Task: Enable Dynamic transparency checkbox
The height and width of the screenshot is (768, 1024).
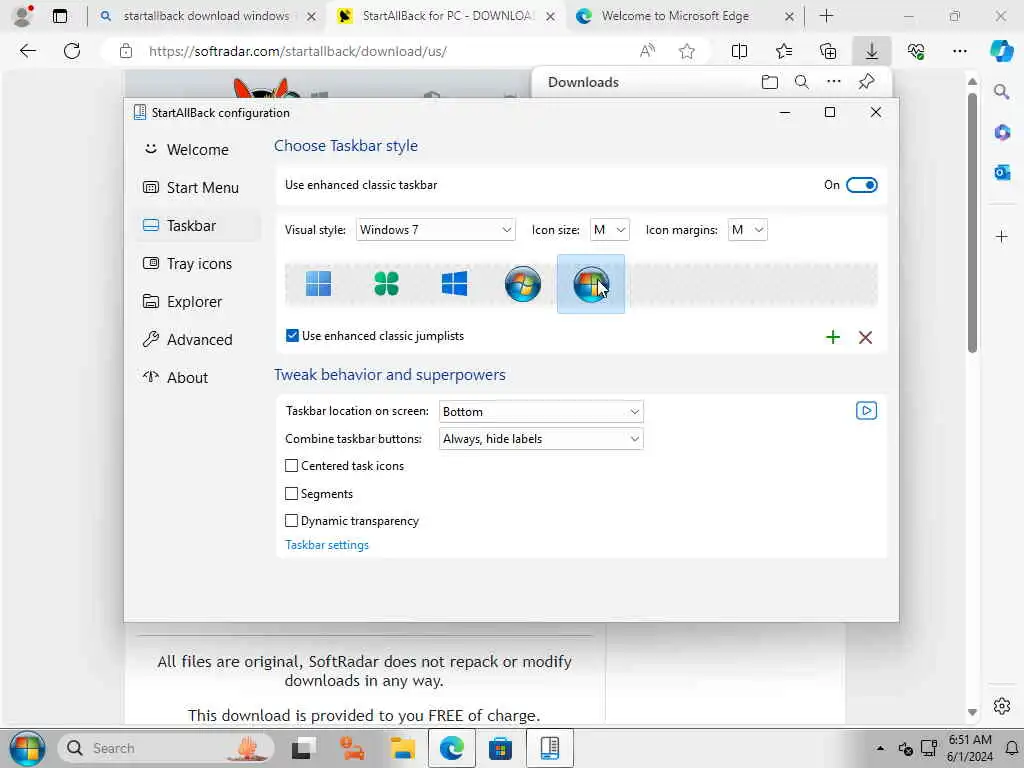Action: point(291,520)
